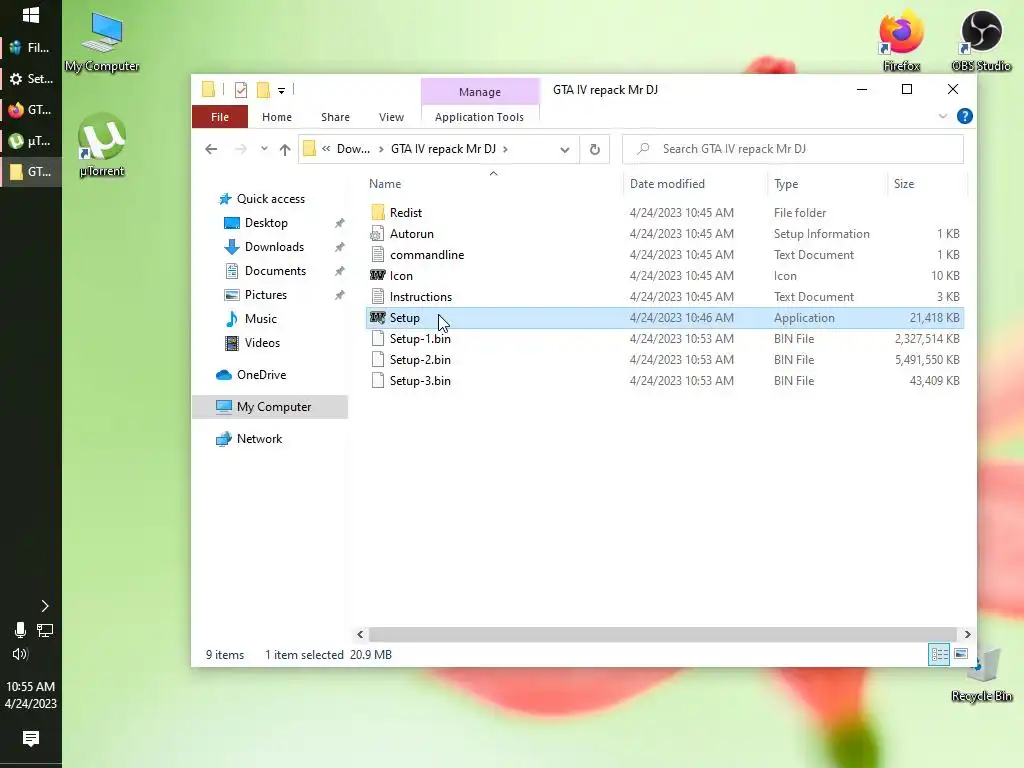Select Network in navigation pane

coord(259,439)
